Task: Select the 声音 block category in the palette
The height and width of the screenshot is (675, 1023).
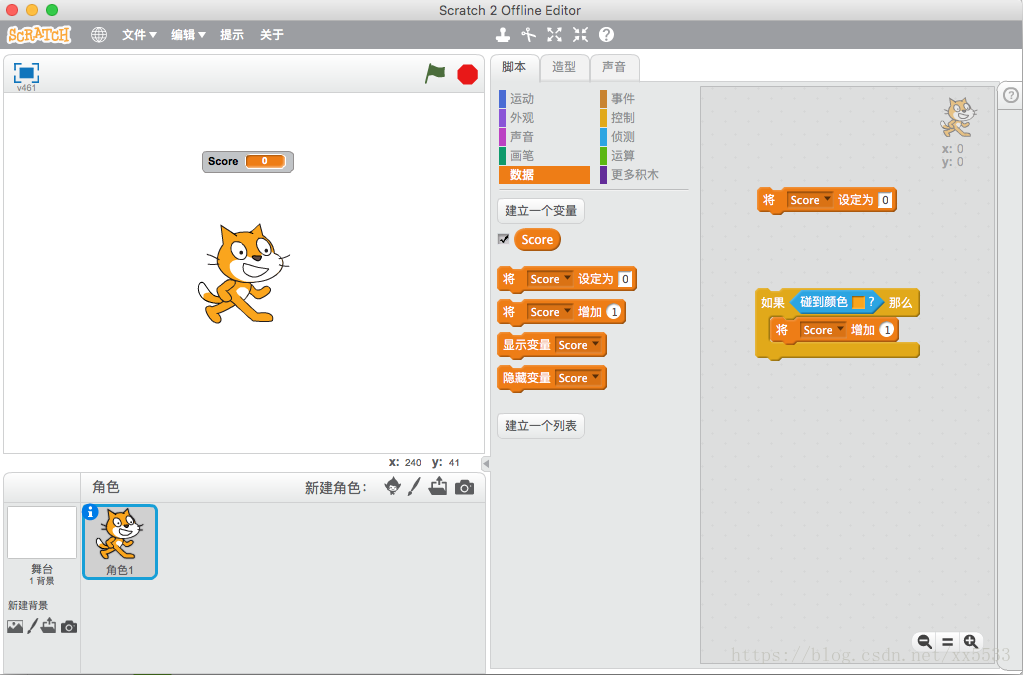Action: 544,136
